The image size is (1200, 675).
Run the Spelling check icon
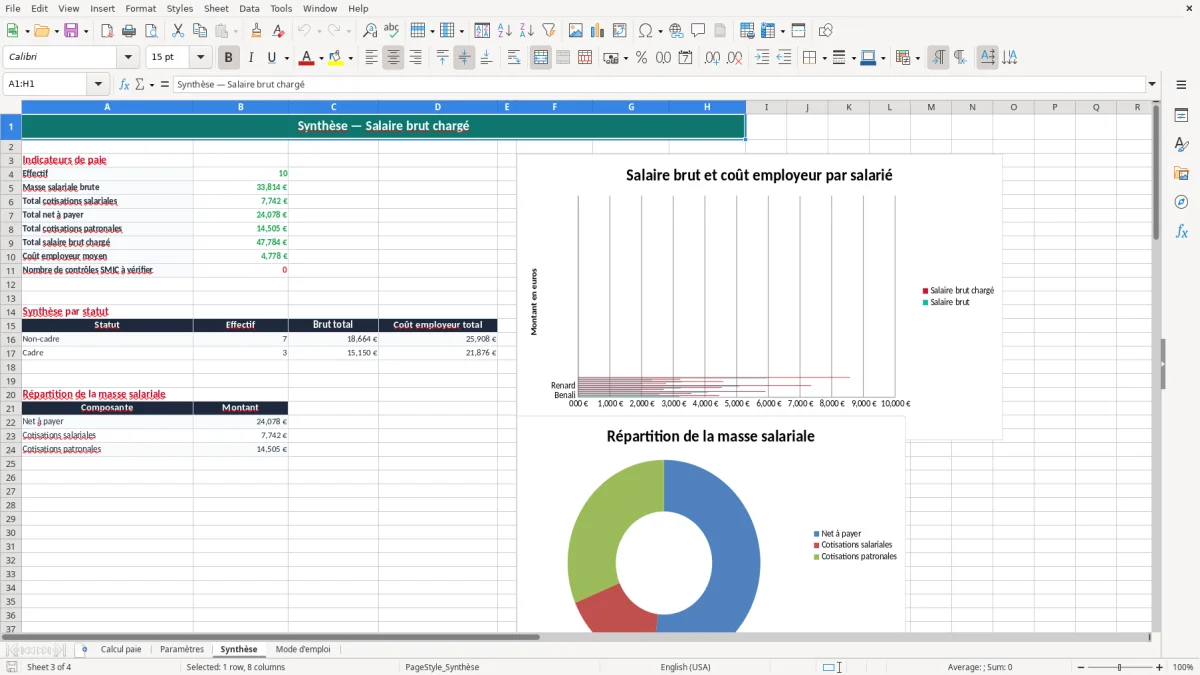[392, 31]
